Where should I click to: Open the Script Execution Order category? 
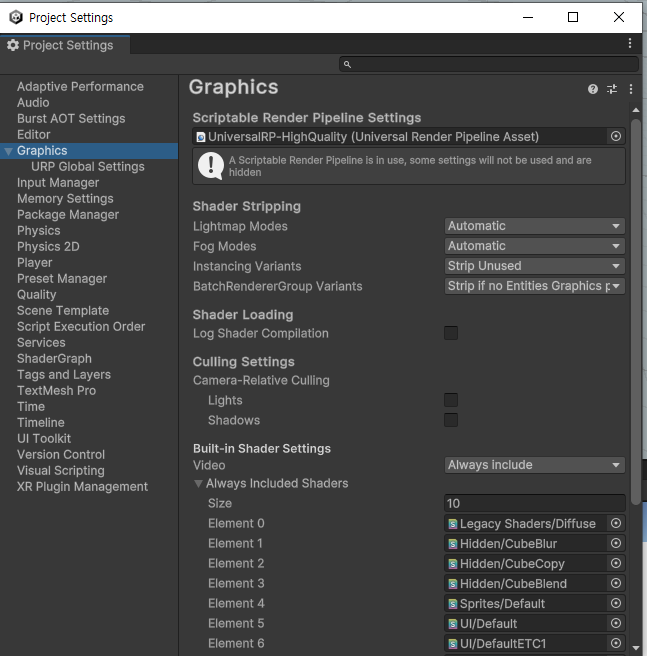81,327
